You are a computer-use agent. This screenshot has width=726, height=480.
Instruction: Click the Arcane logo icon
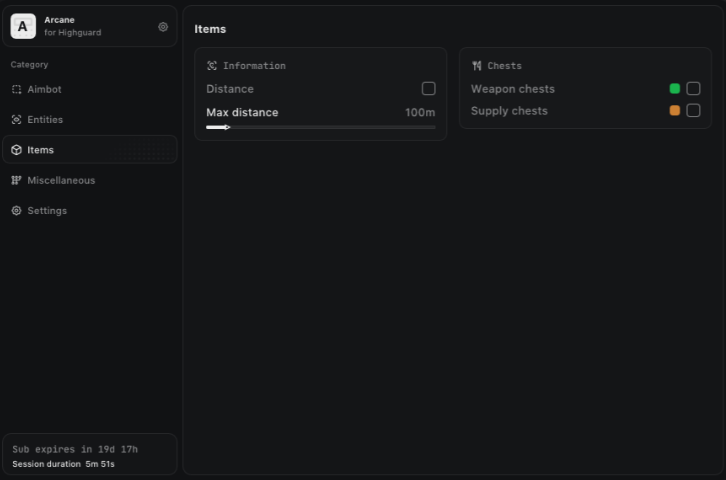pos(23,27)
